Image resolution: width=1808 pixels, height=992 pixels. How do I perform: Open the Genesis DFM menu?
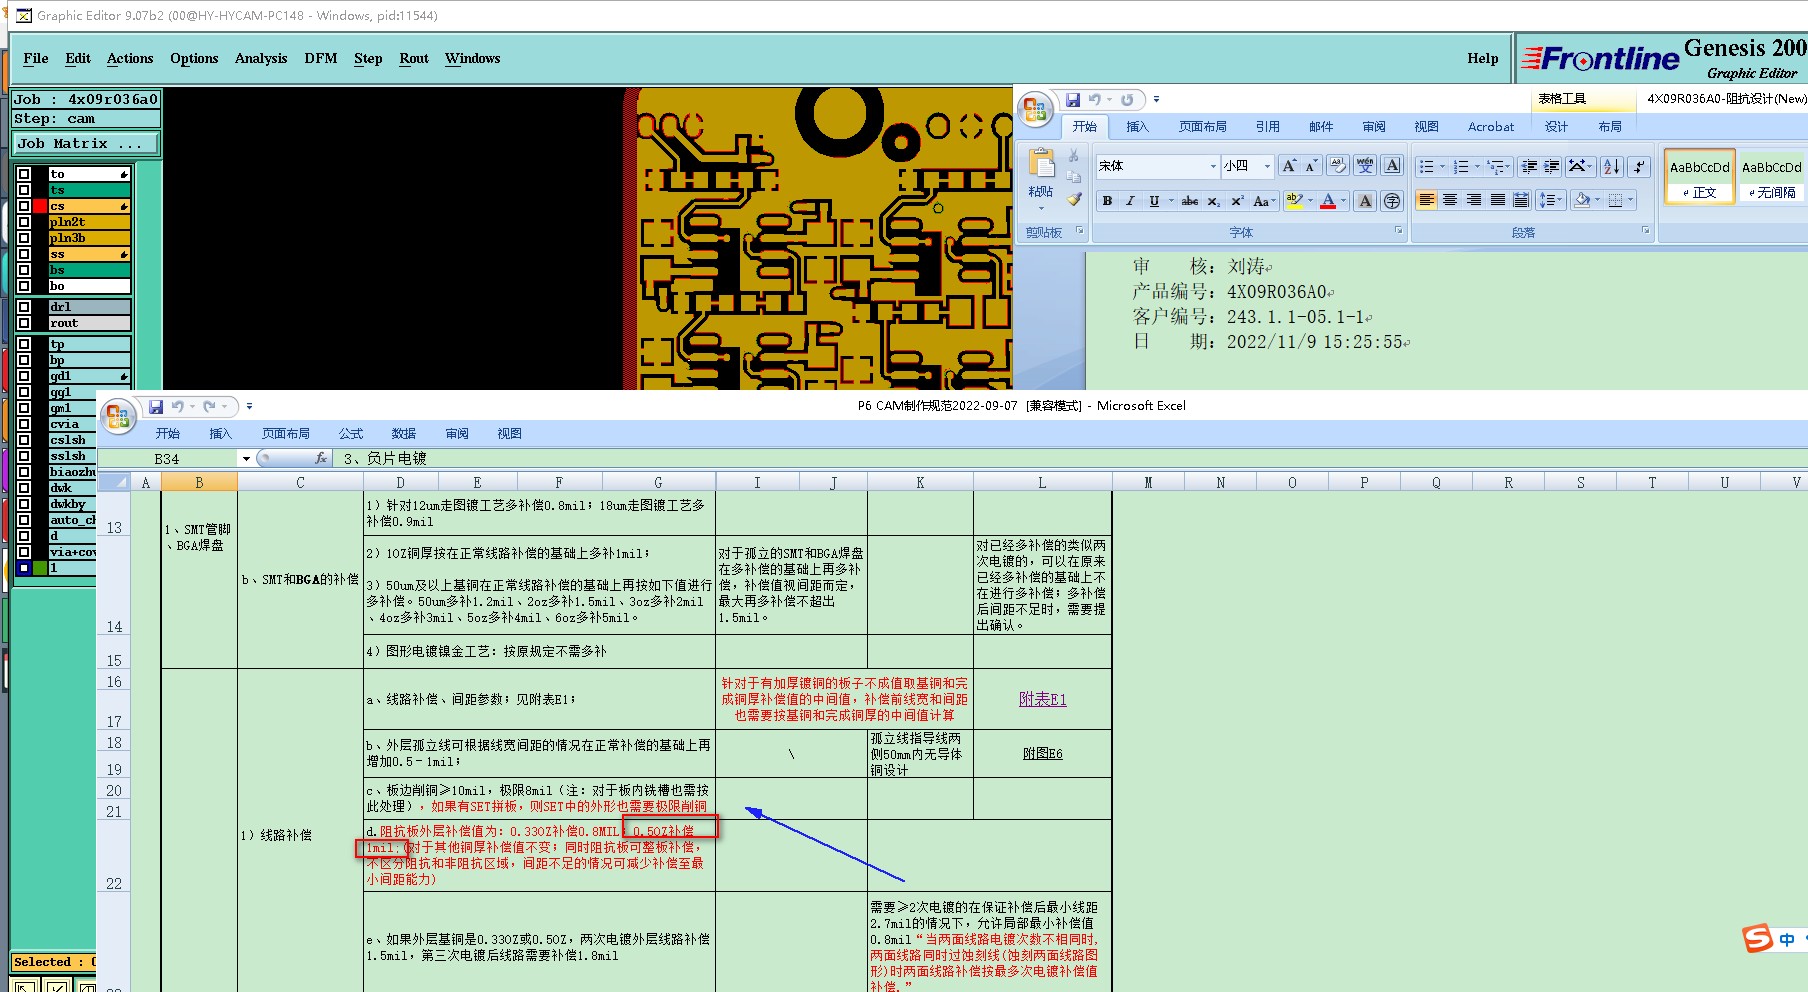pos(321,58)
